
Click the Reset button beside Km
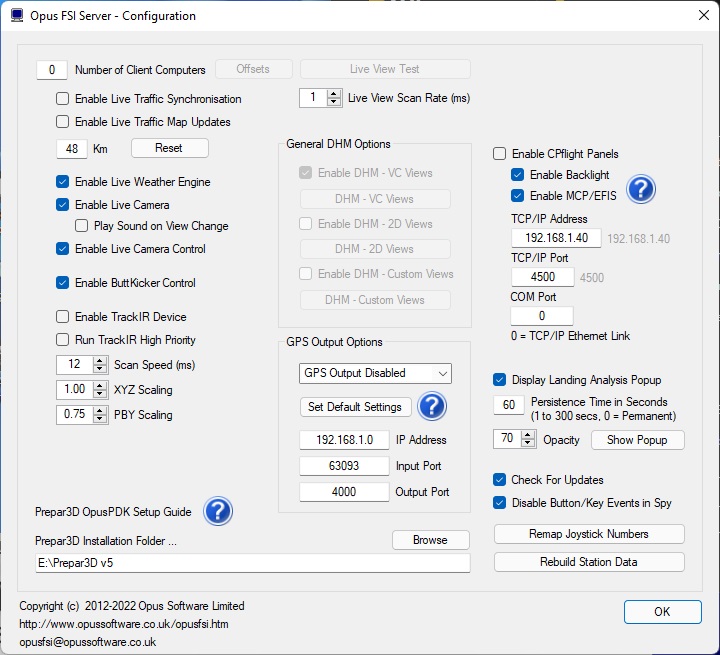click(169, 148)
